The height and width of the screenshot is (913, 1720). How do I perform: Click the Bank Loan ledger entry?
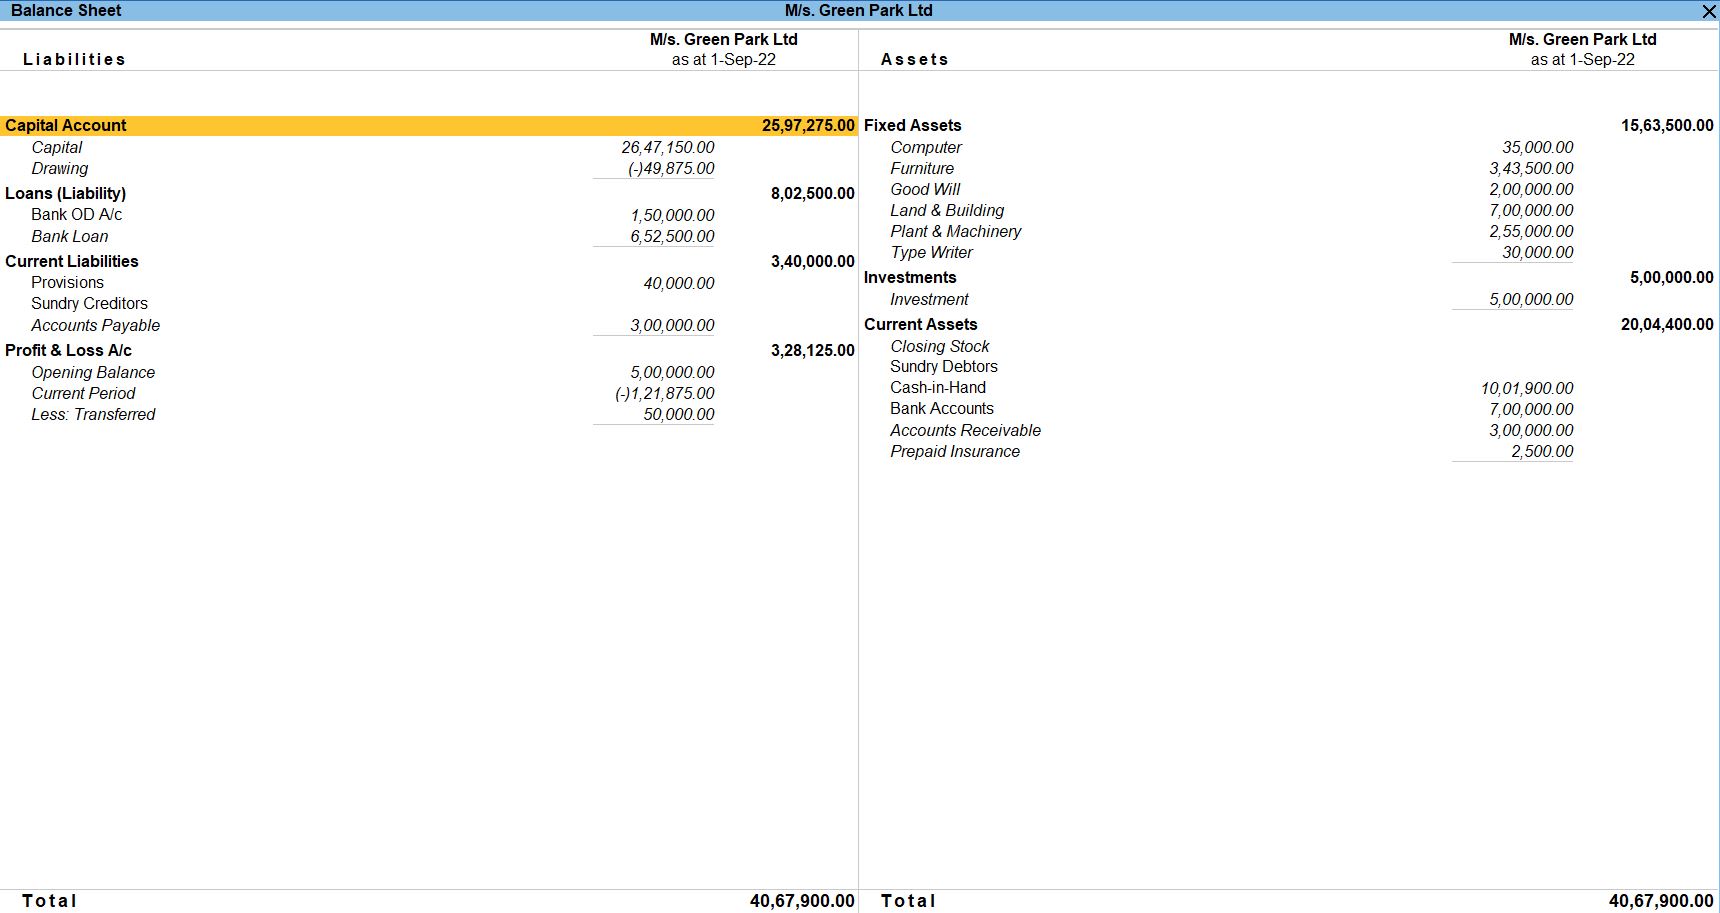click(x=69, y=237)
